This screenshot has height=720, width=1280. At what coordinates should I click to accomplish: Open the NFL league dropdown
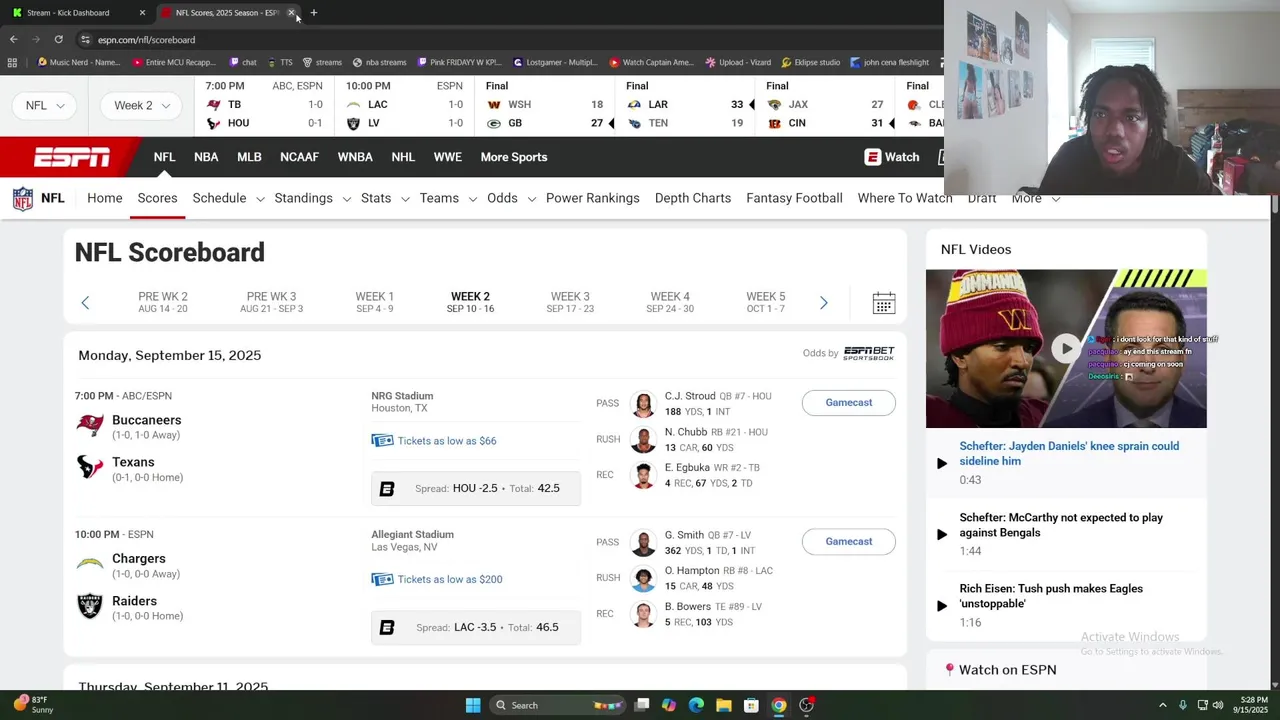pos(45,105)
